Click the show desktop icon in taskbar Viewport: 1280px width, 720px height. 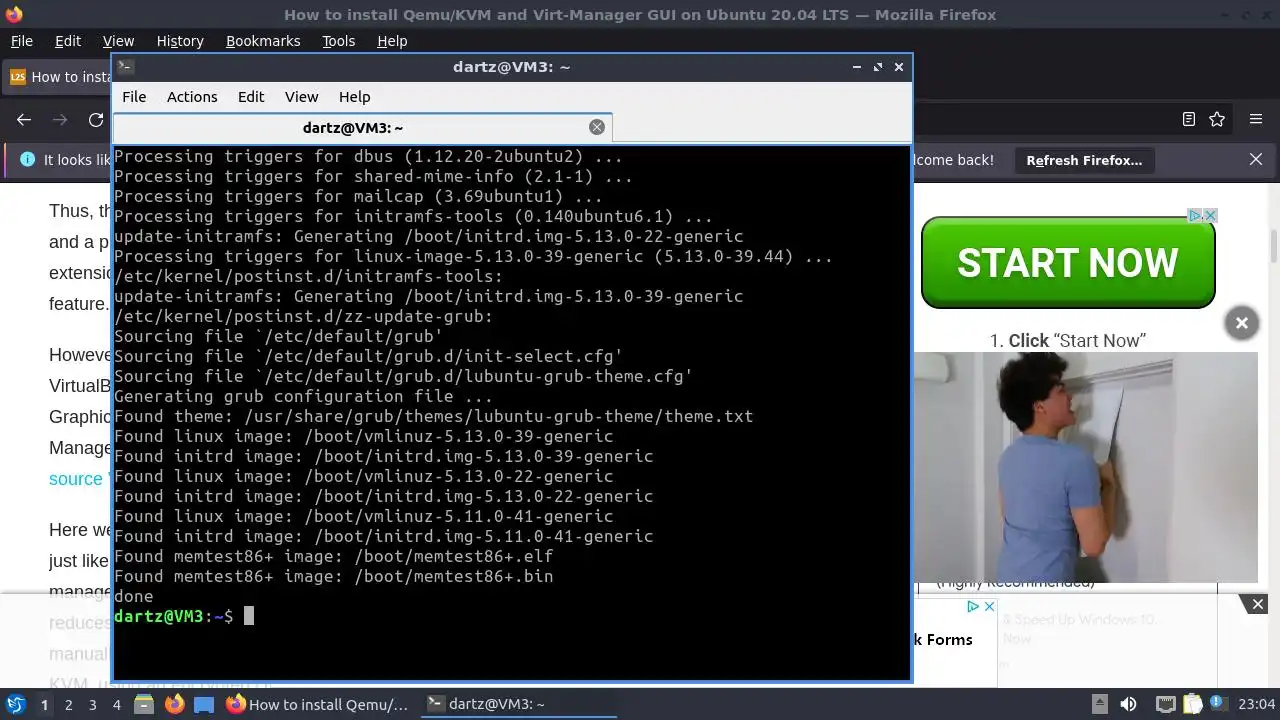203,704
